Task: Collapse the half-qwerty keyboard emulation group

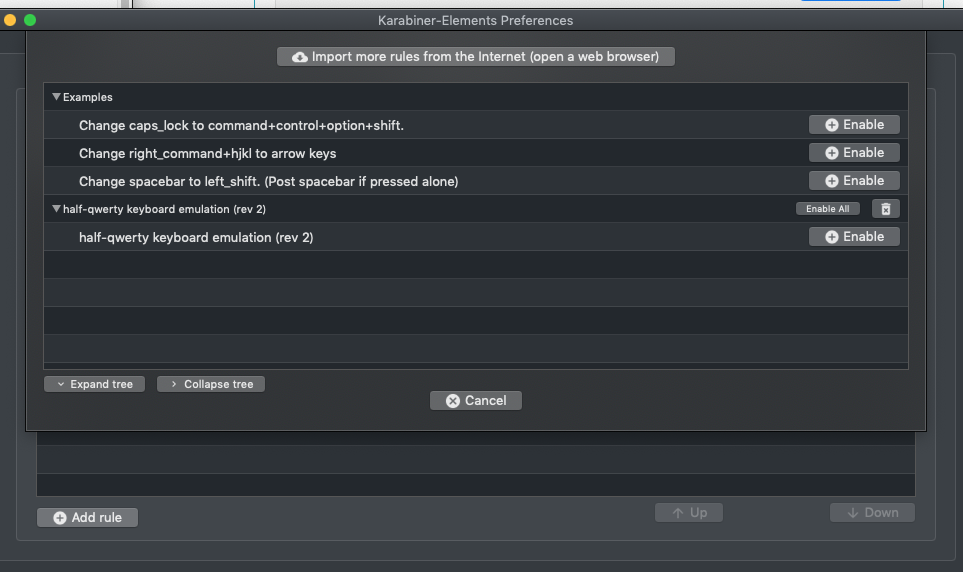Action: click(56, 209)
